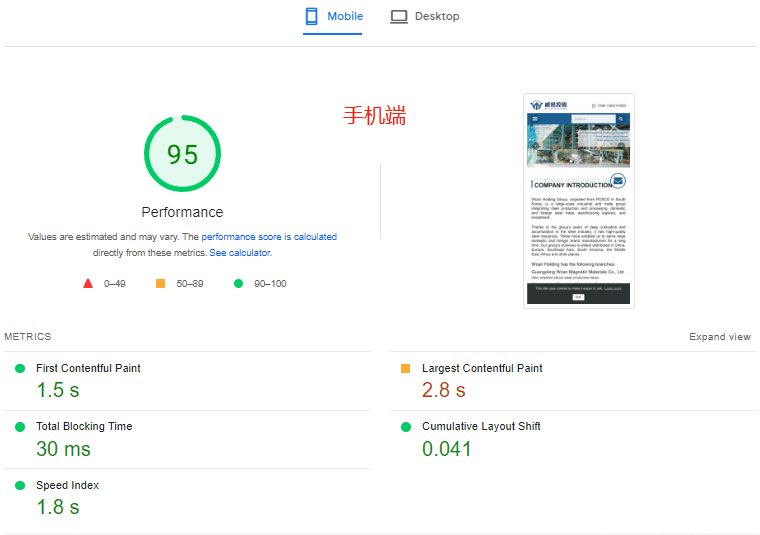Click the mobile phone icon
This screenshot has height=535, width=760.
click(x=312, y=17)
